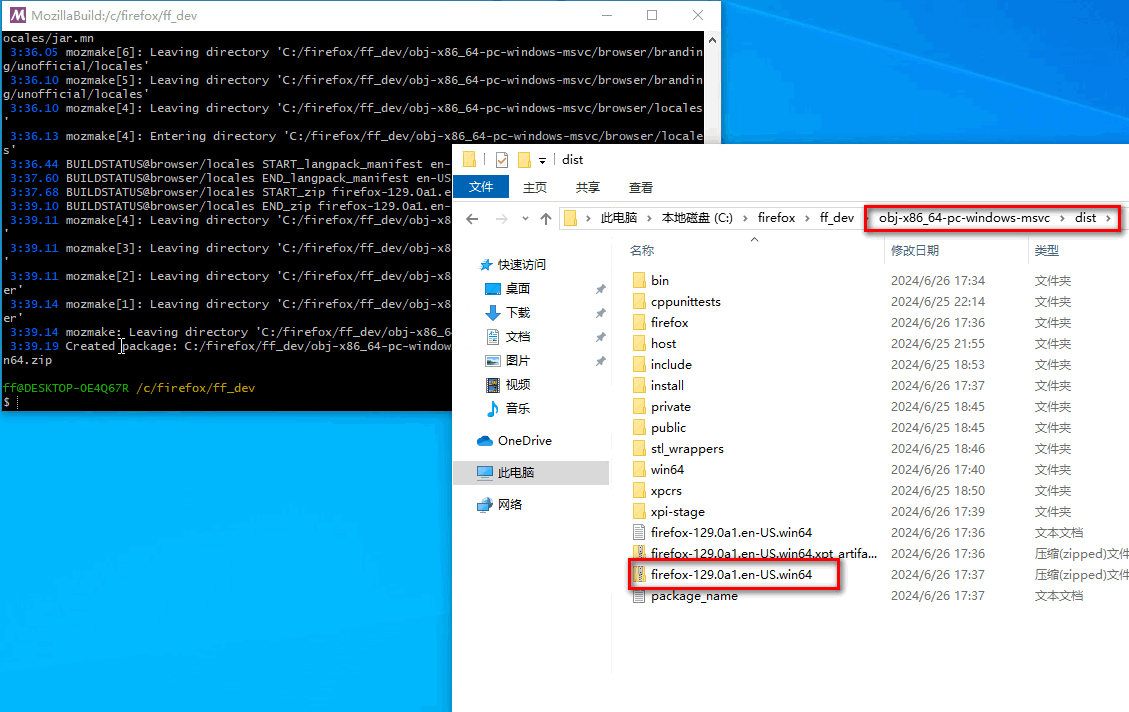The width and height of the screenshot is (1129, 712).
Task: Click the pin icon next to 文档
Action: pos(601,337)
